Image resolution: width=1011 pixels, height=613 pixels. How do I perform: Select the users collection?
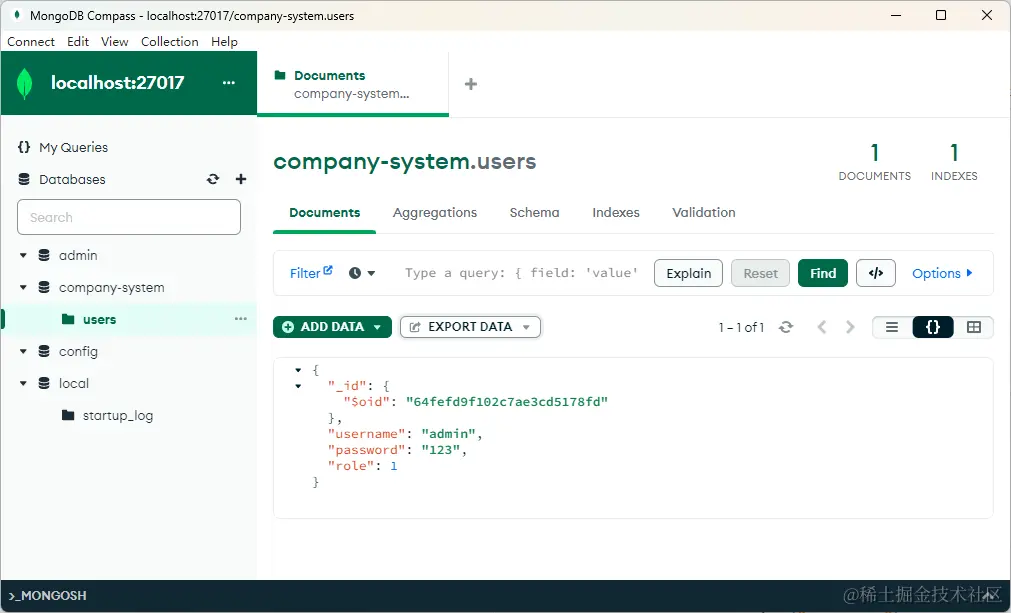pos(99,319)
